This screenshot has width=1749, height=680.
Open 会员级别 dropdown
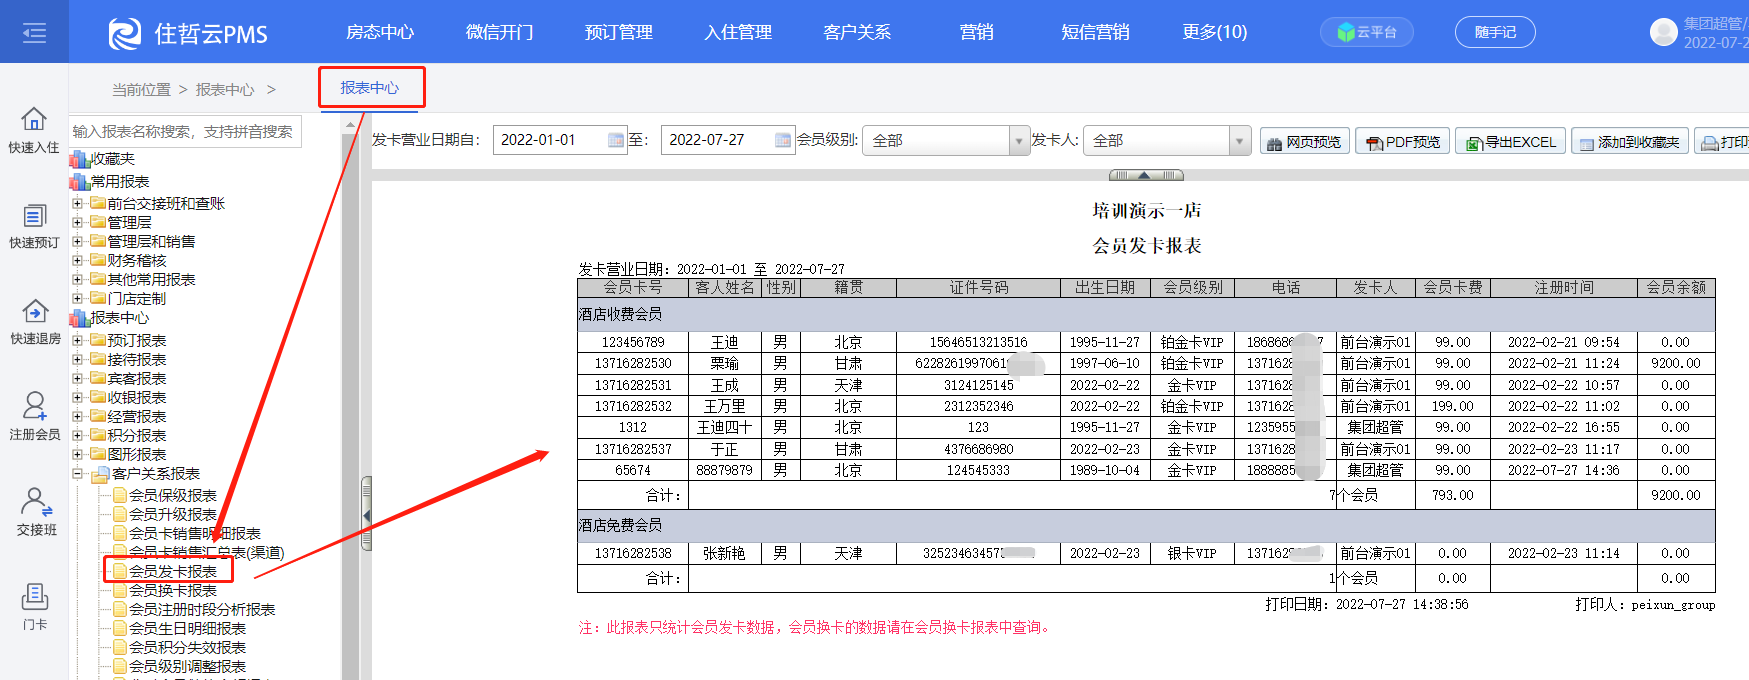pos(947,140)
